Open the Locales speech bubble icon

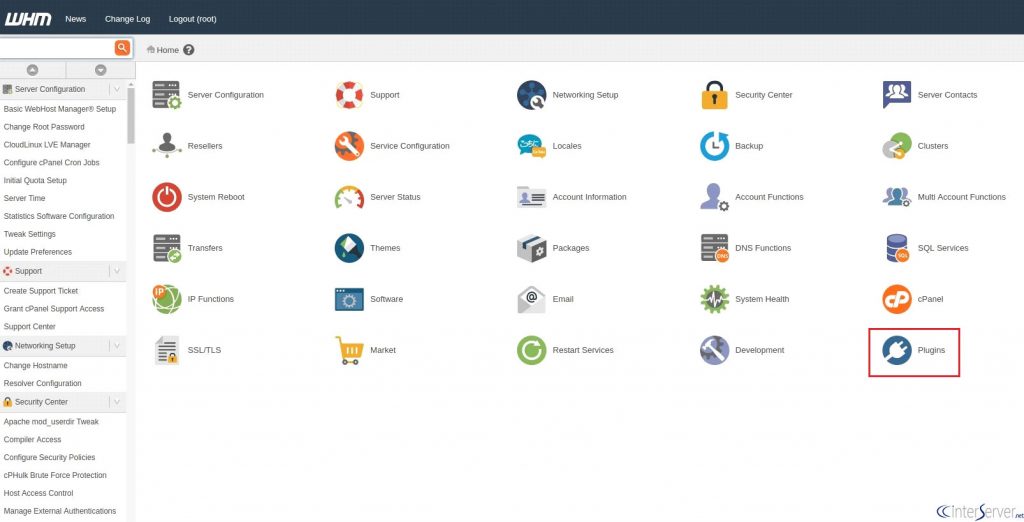coord(532,146)
